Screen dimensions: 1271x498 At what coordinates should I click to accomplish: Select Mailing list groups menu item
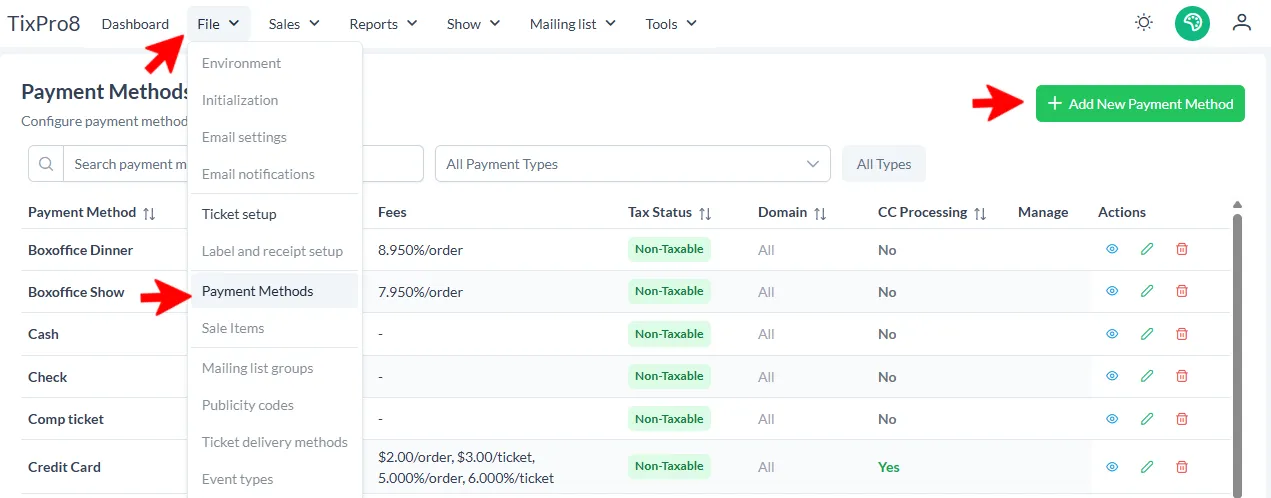point(275,368)
